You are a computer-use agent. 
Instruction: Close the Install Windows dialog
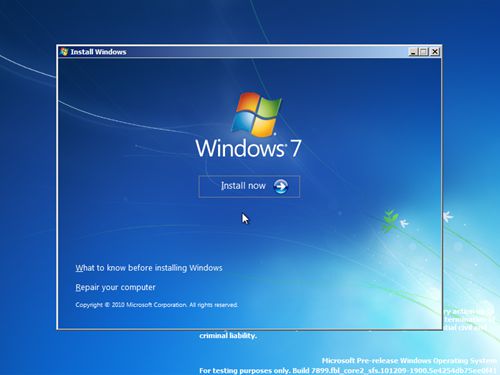point(435,52)
